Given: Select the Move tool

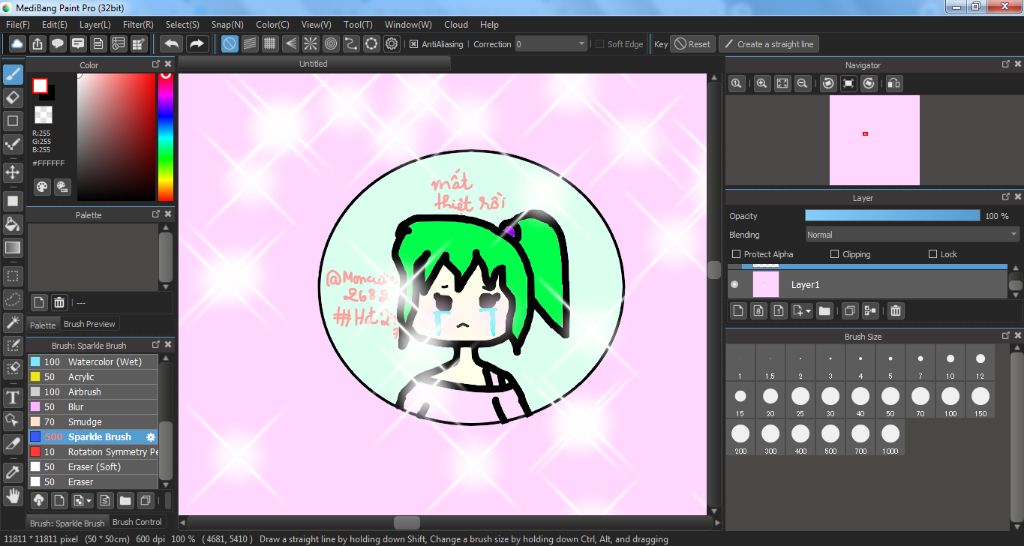Looking at the screenshot, I should pyautogui.click(x=12, y=172).
